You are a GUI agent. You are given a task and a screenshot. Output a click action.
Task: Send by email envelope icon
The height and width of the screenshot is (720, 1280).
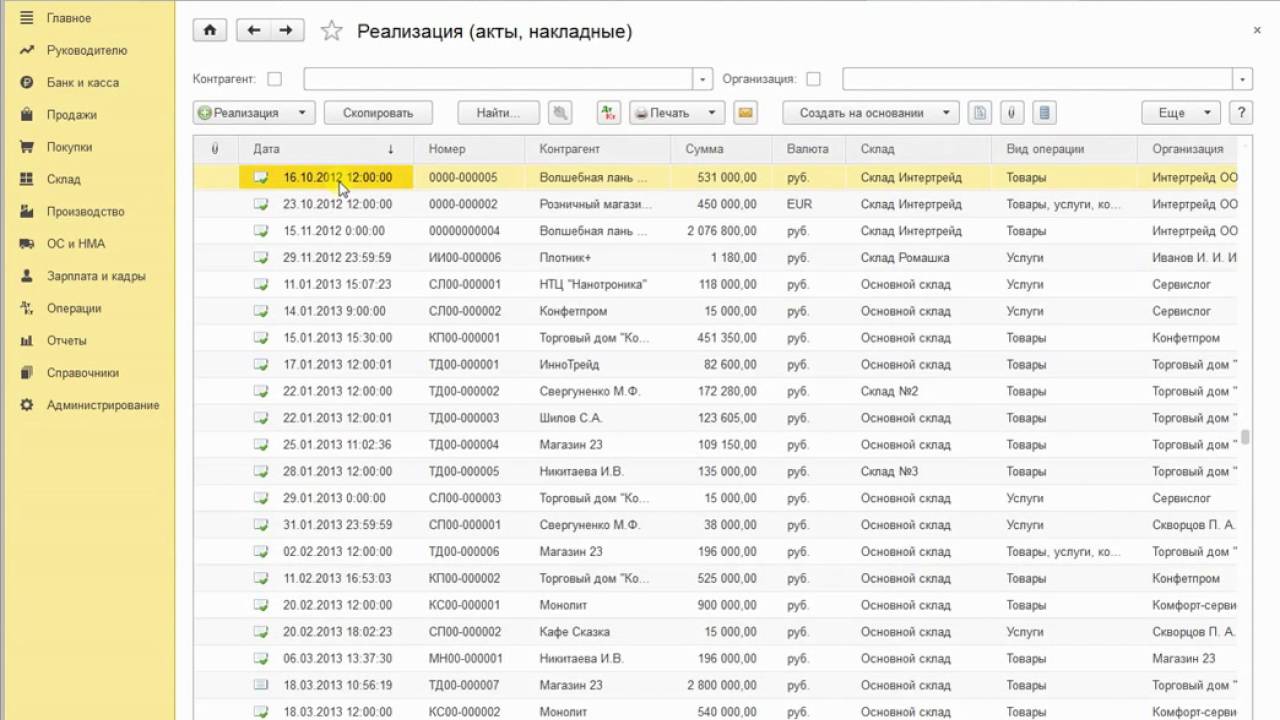pos(745,113)
